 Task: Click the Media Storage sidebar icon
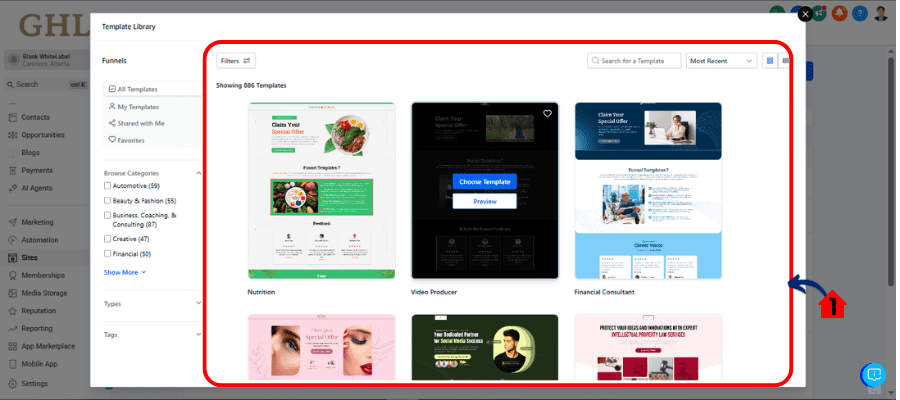pyautogui.click(x=13, y=293)
